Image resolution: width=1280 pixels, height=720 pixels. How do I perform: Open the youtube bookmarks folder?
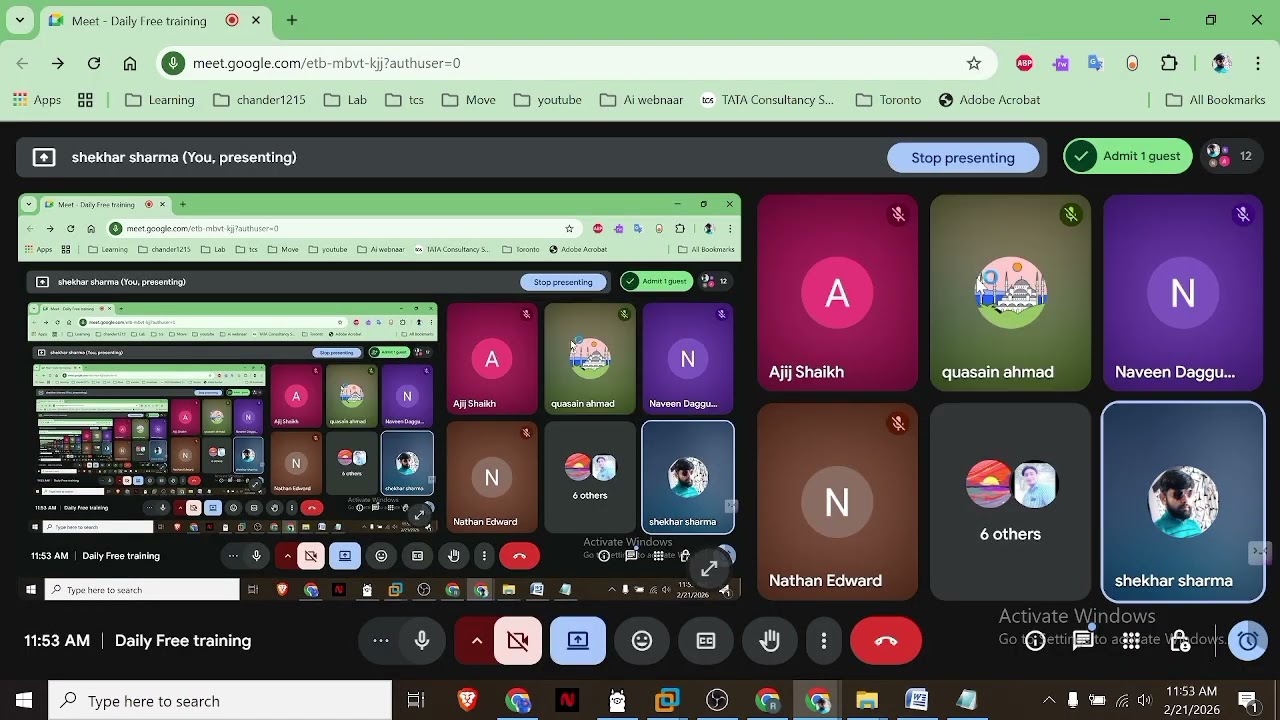(548, 100)
